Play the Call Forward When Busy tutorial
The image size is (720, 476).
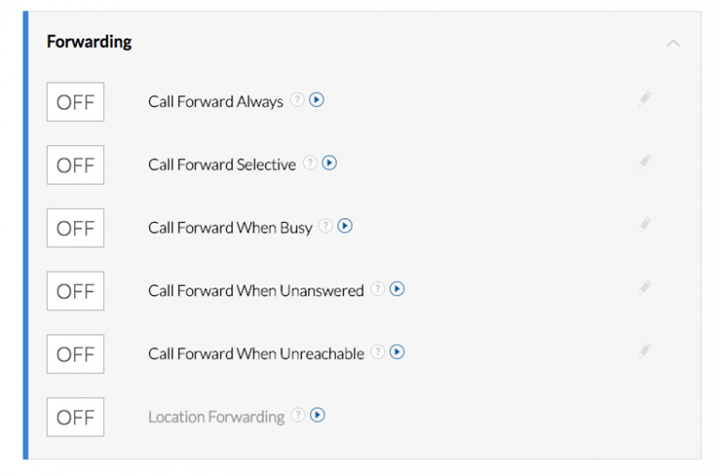point(345,226)
